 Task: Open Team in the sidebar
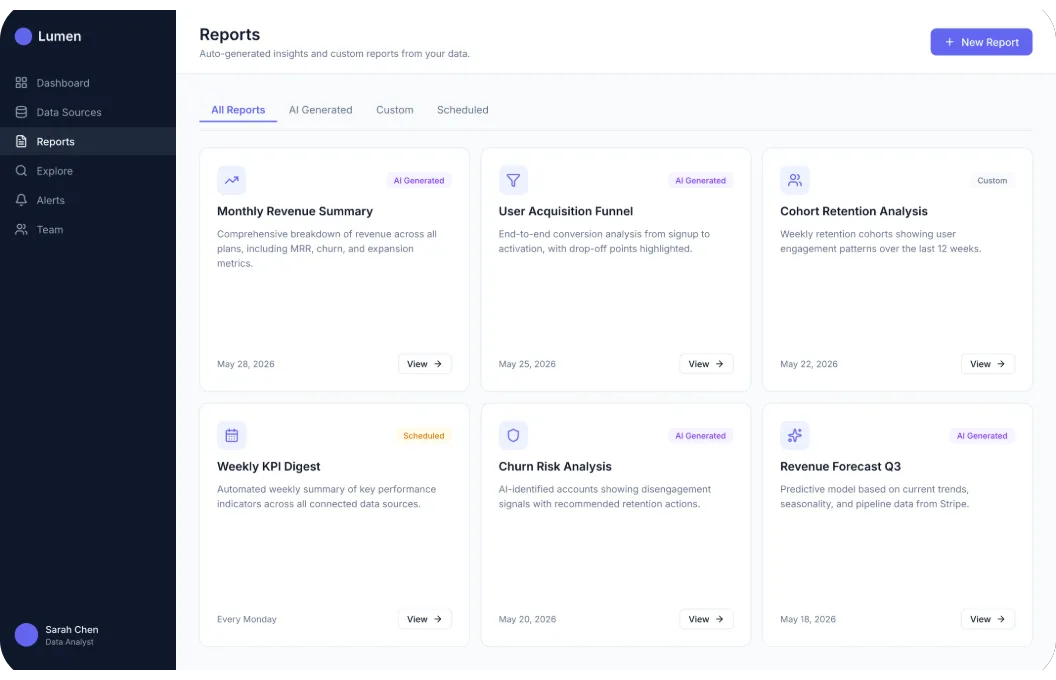point(88,229)
